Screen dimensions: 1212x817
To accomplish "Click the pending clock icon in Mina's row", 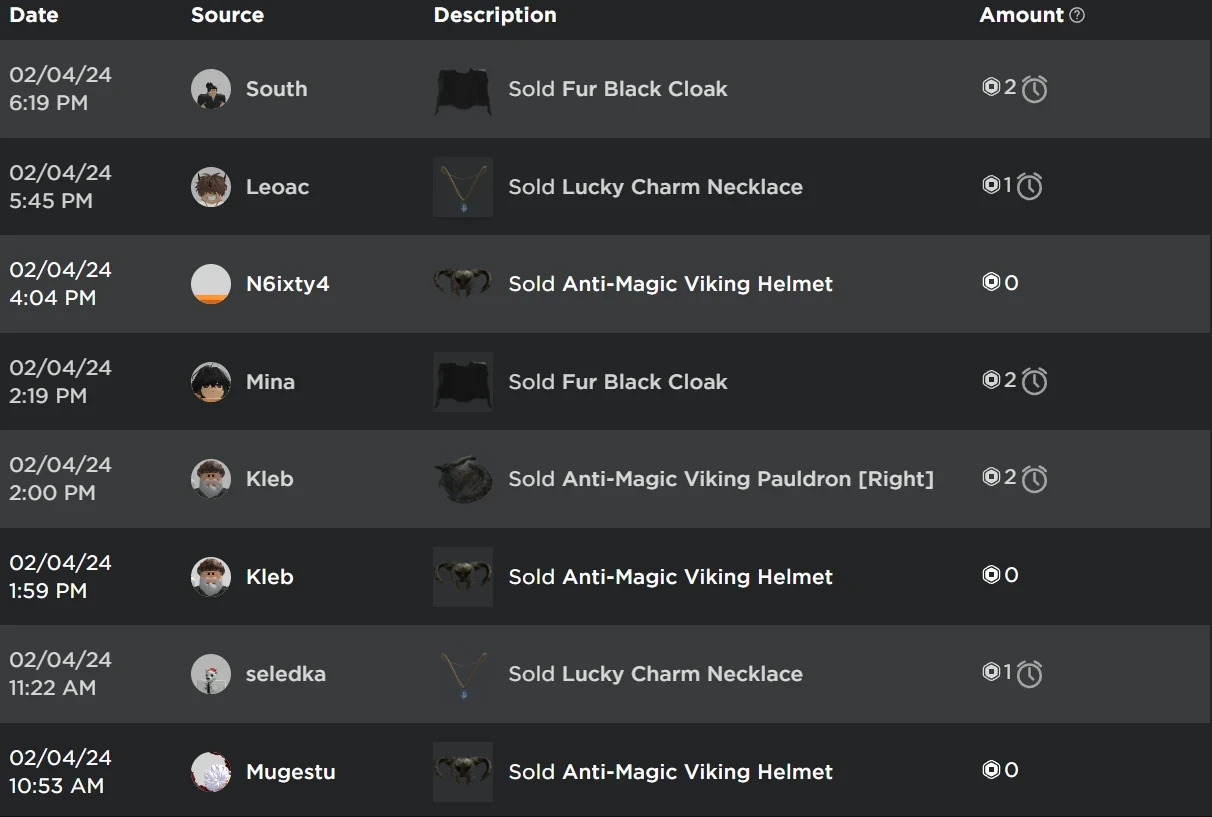I will pos(1035,381).
